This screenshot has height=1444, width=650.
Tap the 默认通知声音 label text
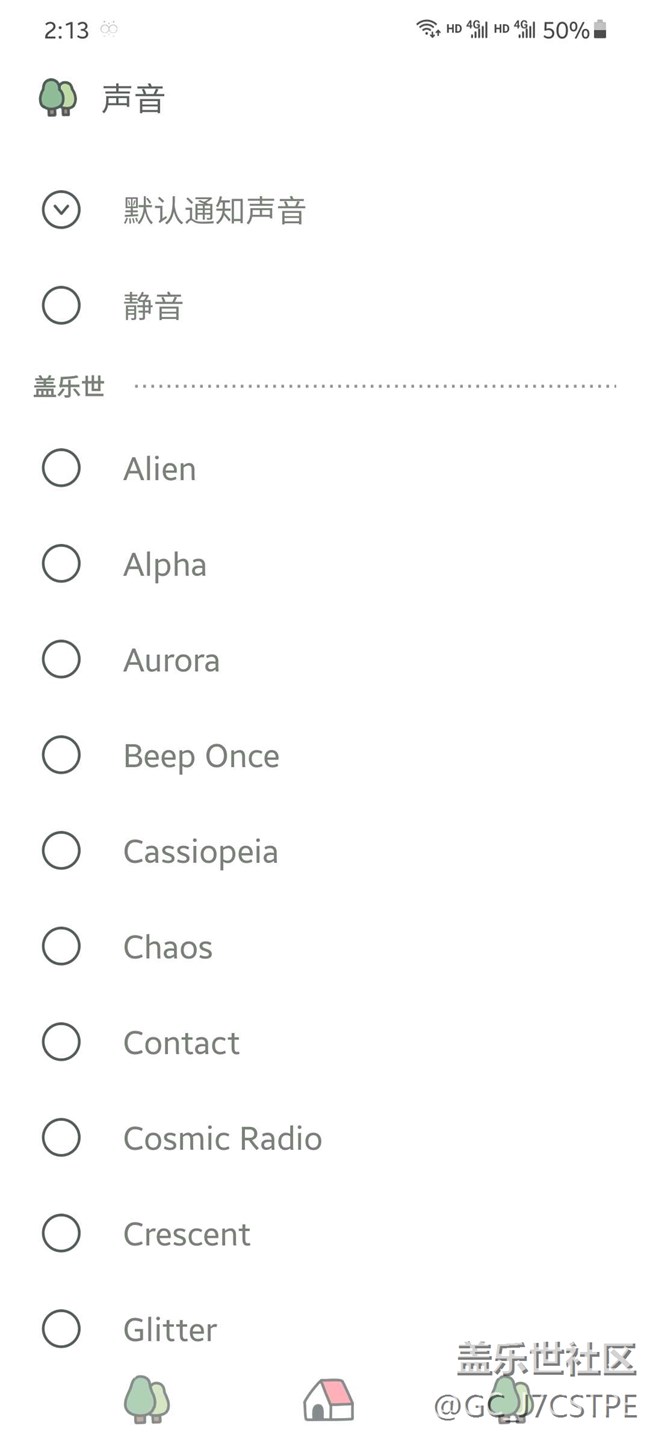(x=215, y=210)
